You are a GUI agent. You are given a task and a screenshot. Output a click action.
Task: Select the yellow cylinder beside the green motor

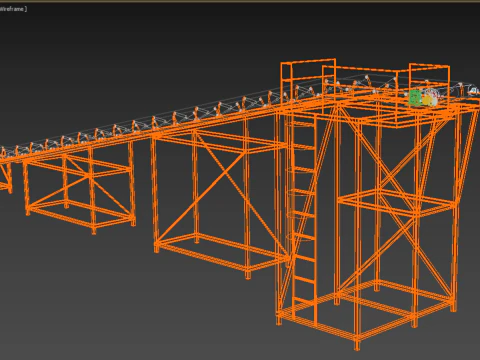(x=427, y=100)
